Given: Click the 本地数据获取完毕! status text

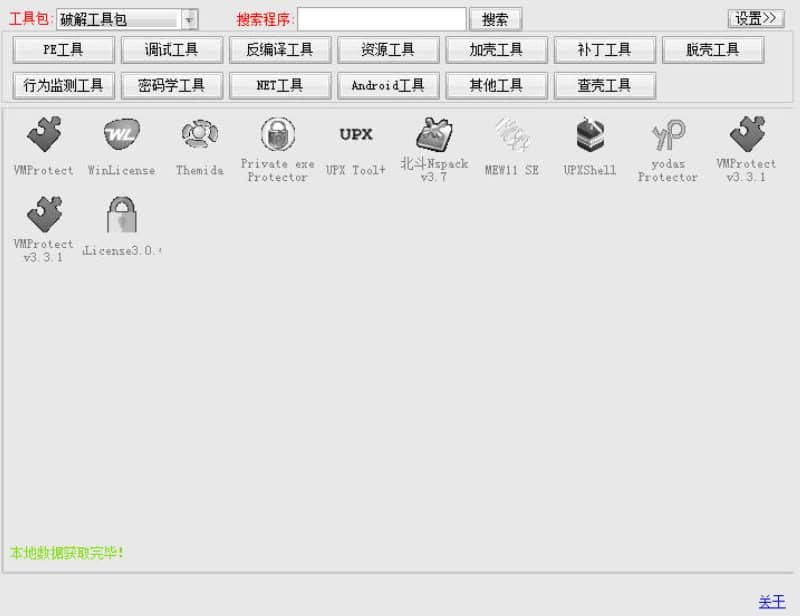Looking at the screenshot, I should tap(66, 552).
